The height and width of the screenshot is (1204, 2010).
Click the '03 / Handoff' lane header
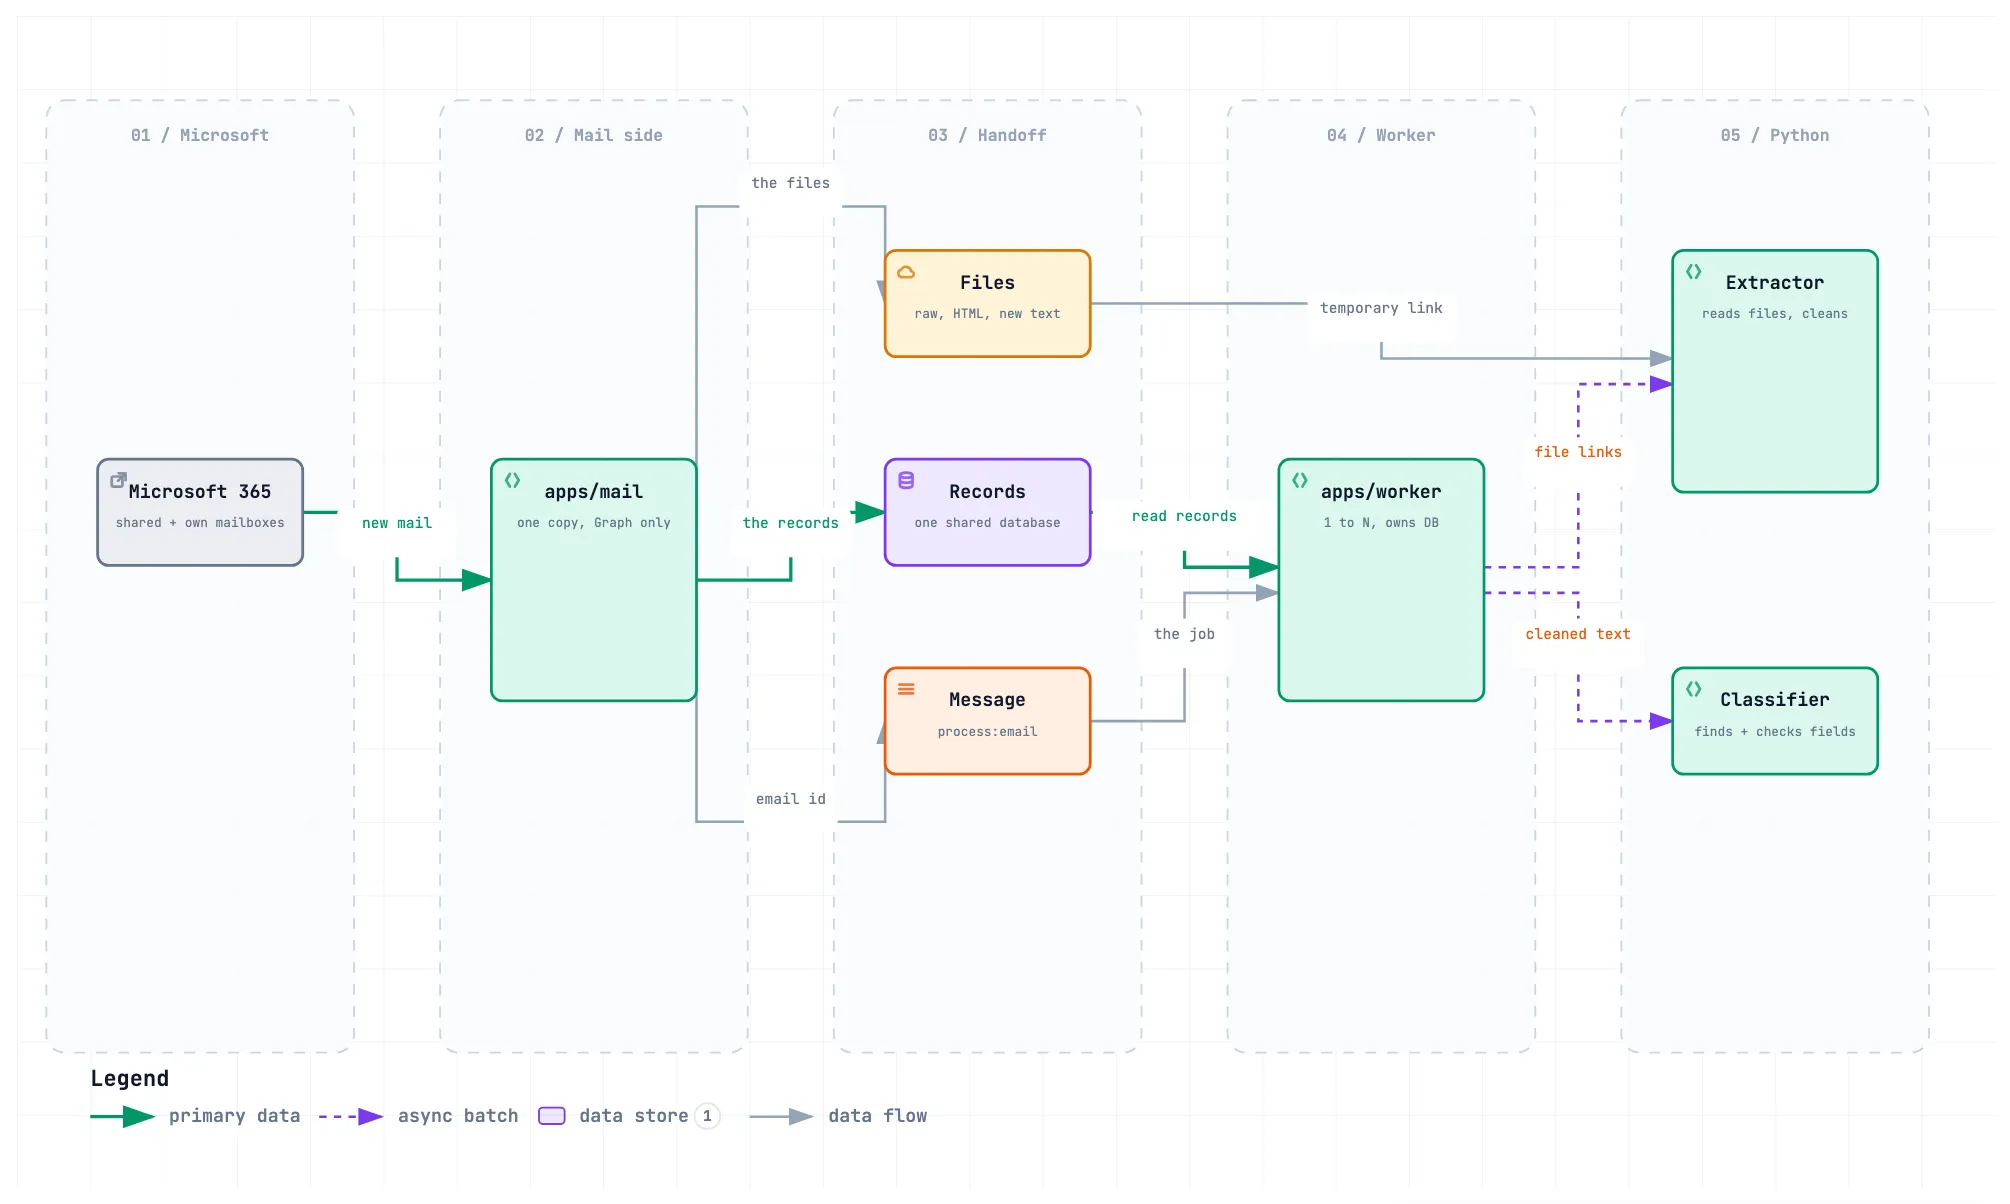point(988,135)
